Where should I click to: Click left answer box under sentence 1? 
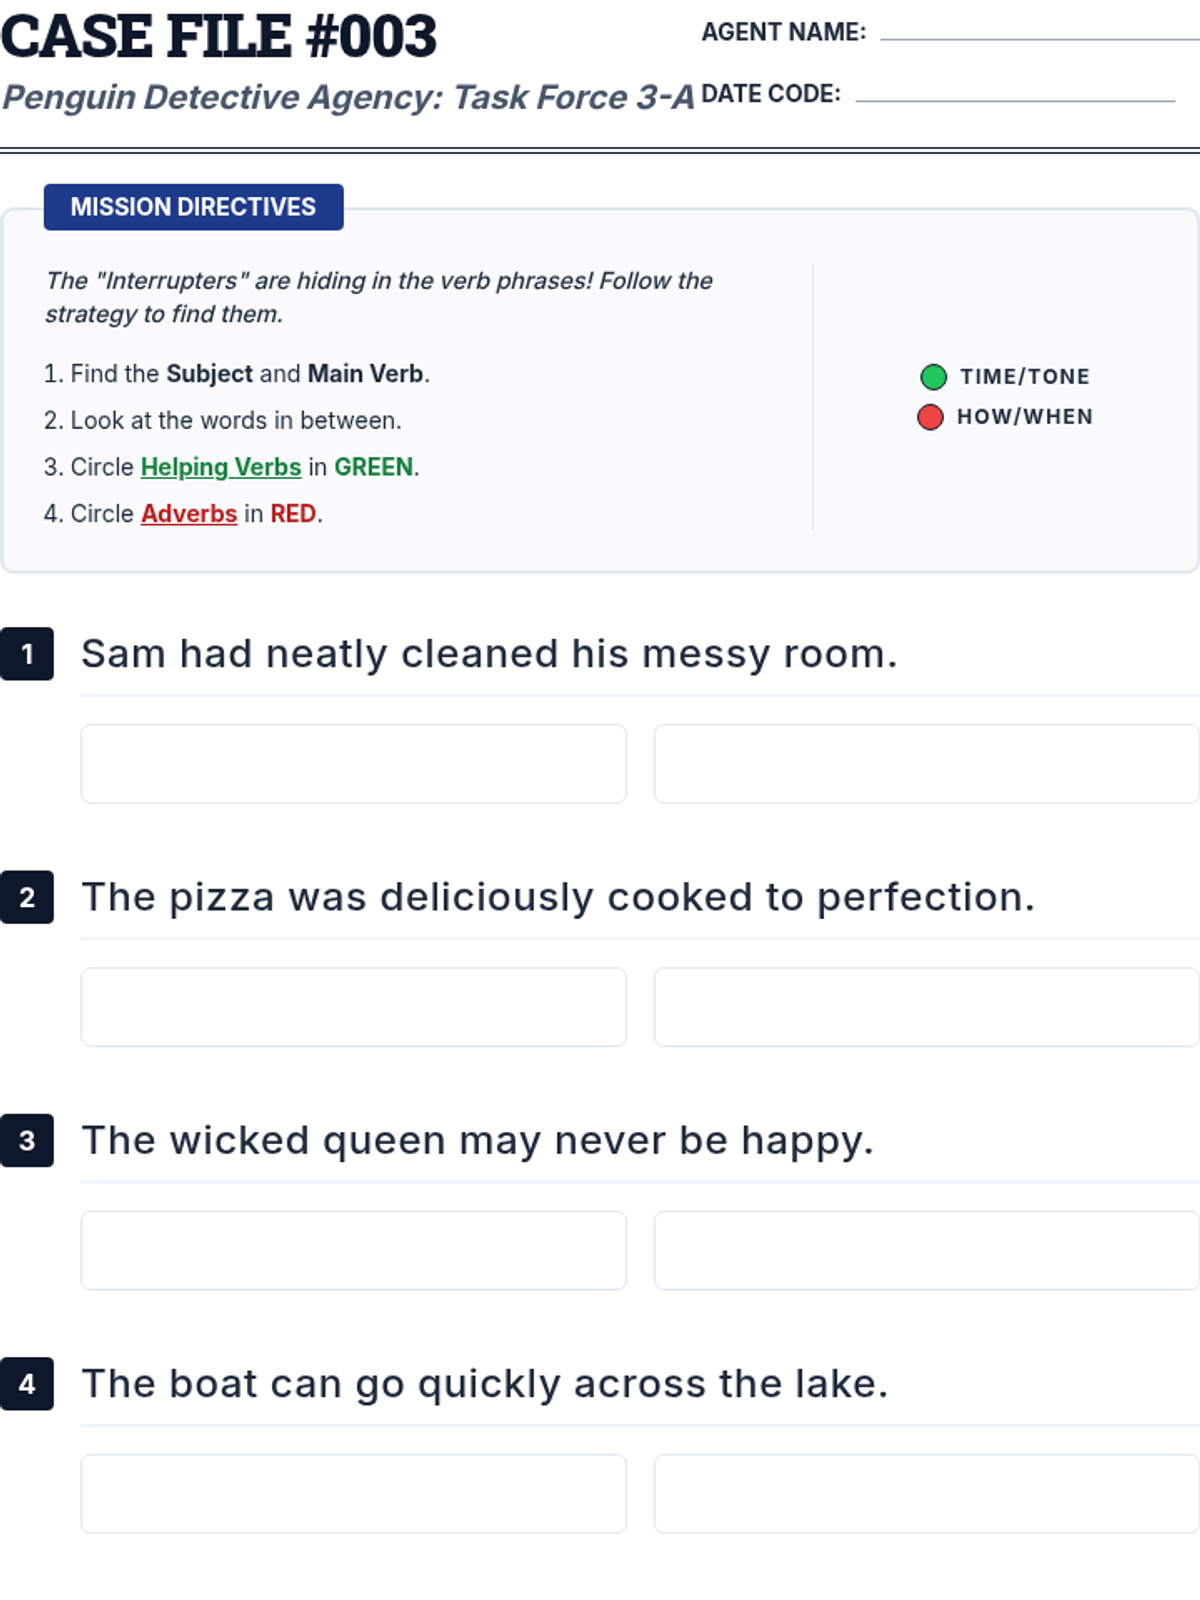pos(353,764)
